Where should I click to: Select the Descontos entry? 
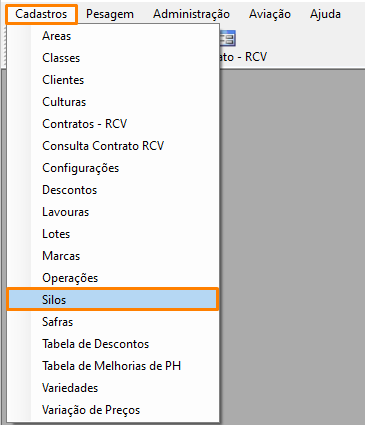(113, 190)
